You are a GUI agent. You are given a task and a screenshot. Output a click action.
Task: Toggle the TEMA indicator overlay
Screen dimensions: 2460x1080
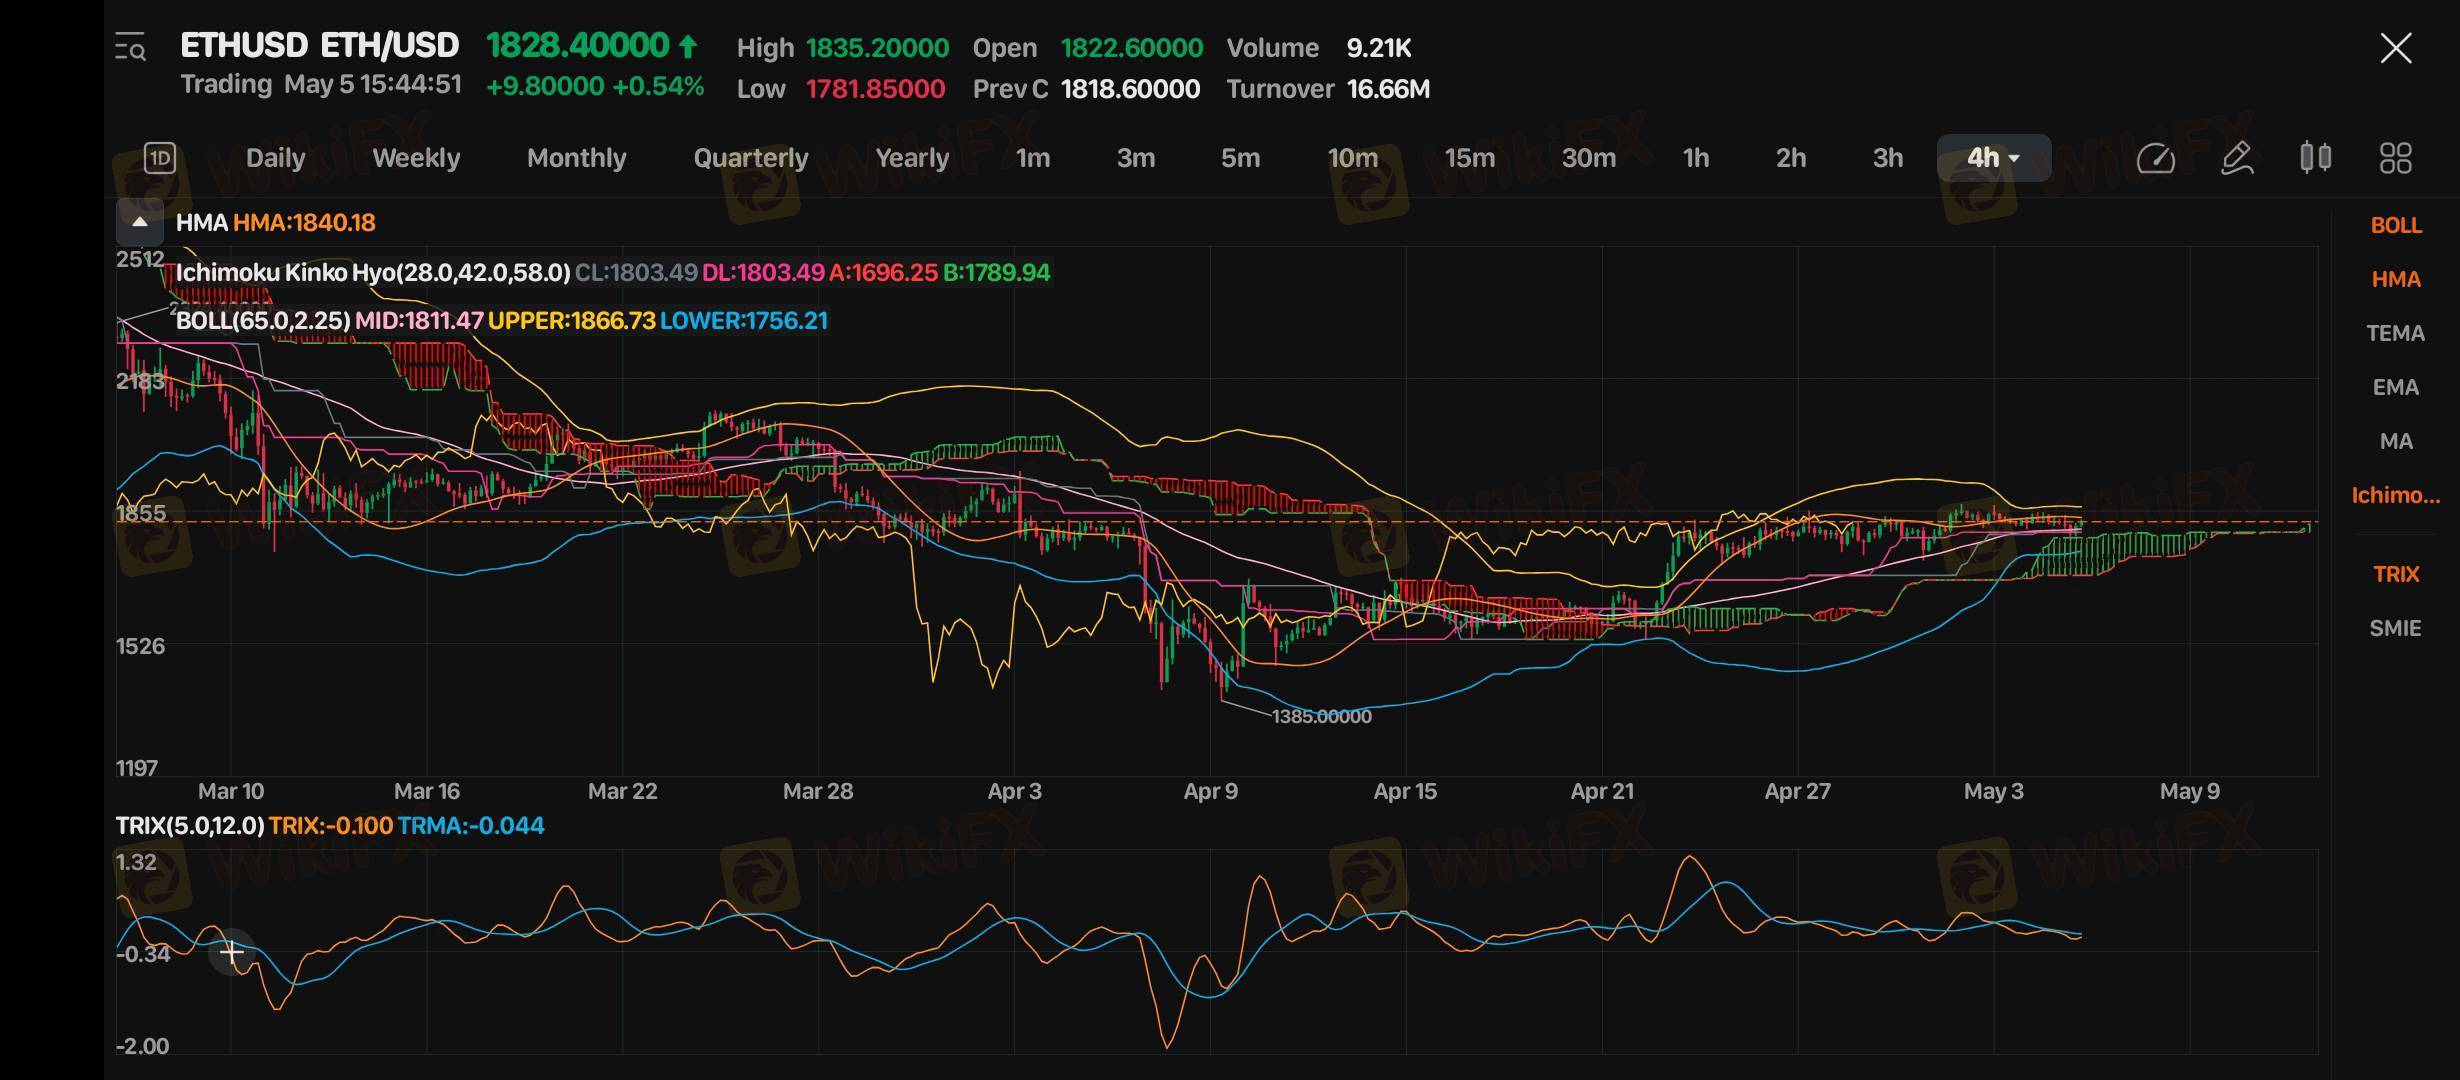point(2395,334)
